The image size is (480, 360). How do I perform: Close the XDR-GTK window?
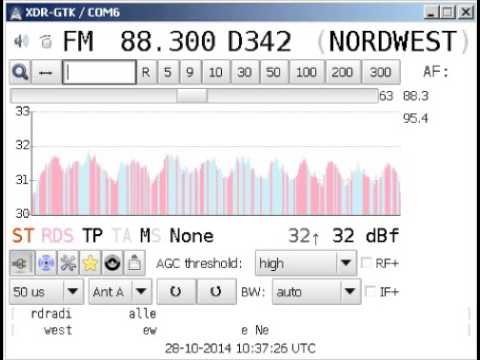coord(466,13)
